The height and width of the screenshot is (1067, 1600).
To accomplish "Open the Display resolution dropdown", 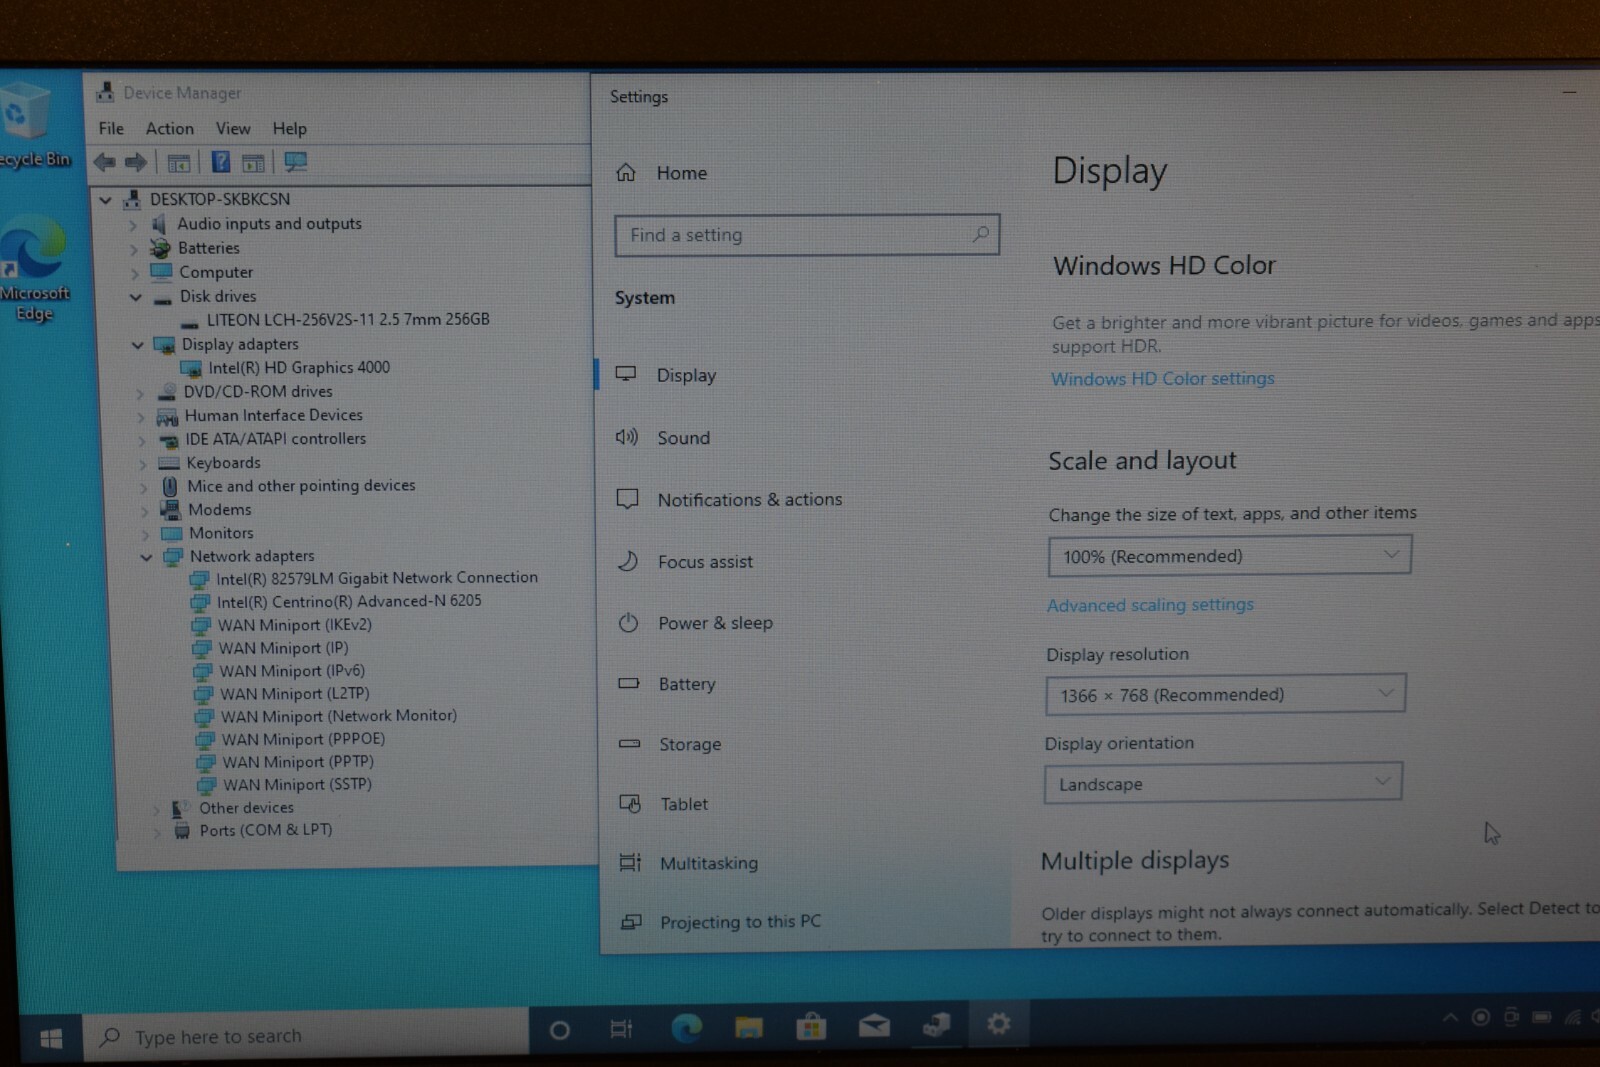I will point(1225,694).
